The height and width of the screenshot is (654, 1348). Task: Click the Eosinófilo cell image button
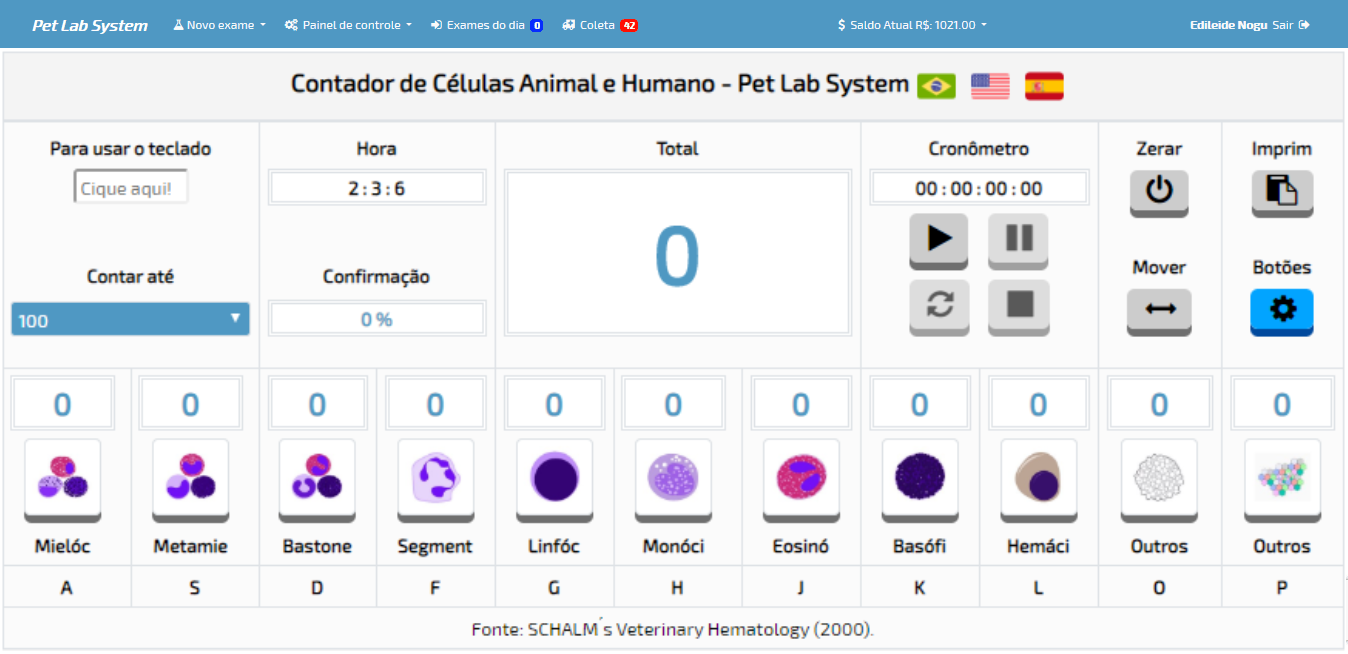800,478
